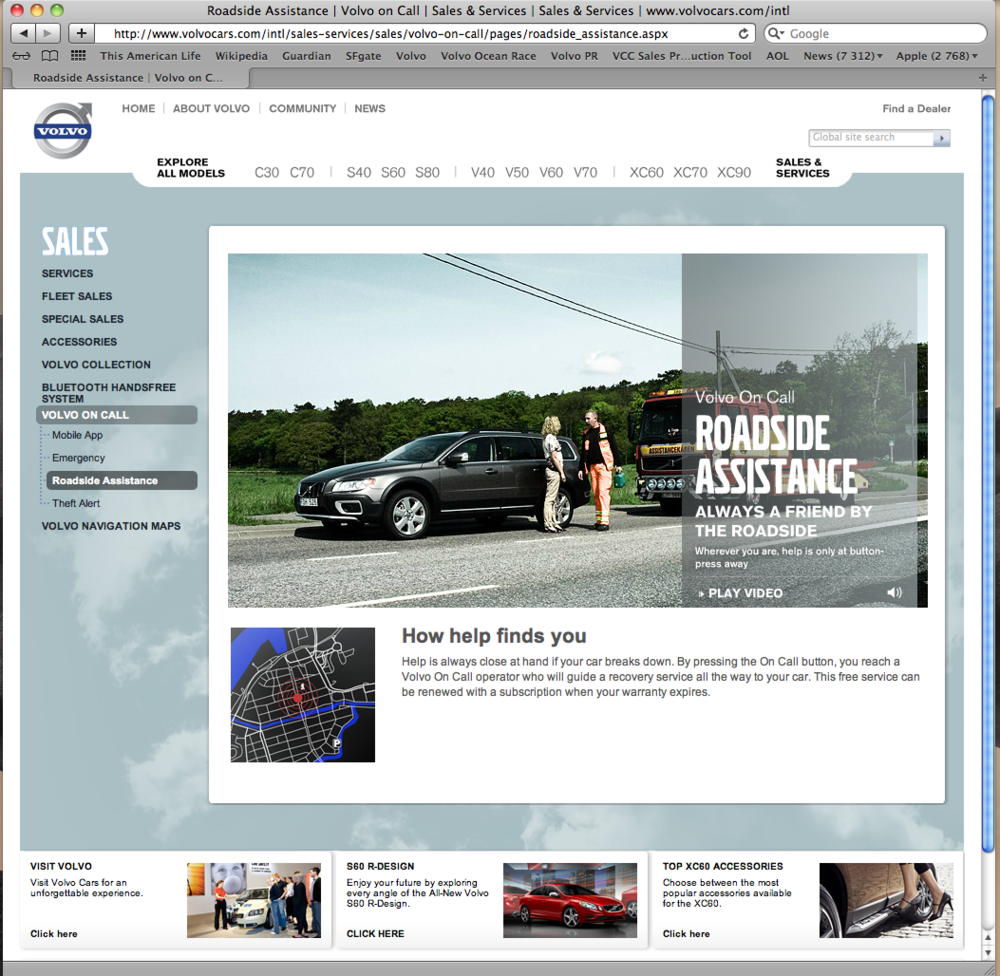Click the Safari back arrow button

[22, 33]
